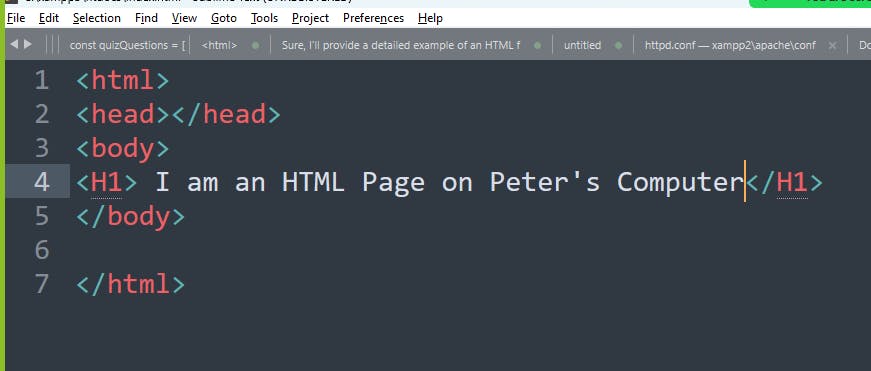
Task: Open the Project menu
Action: point(311,18)
